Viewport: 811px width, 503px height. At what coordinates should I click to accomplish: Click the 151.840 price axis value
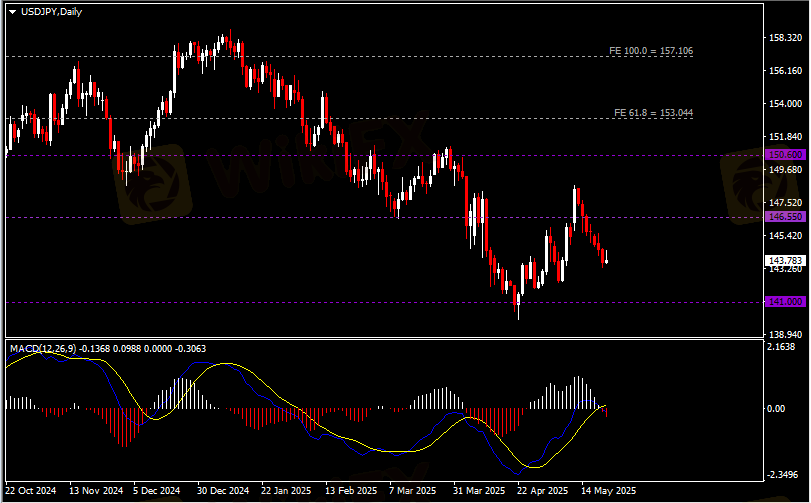pyautogui.click(x=786, y=136)
